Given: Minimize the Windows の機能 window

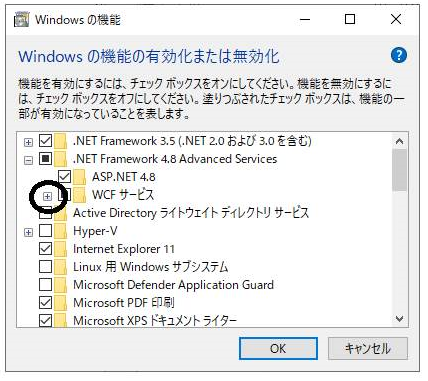Looking at the screenshot, I should click(x=305, y=19).
